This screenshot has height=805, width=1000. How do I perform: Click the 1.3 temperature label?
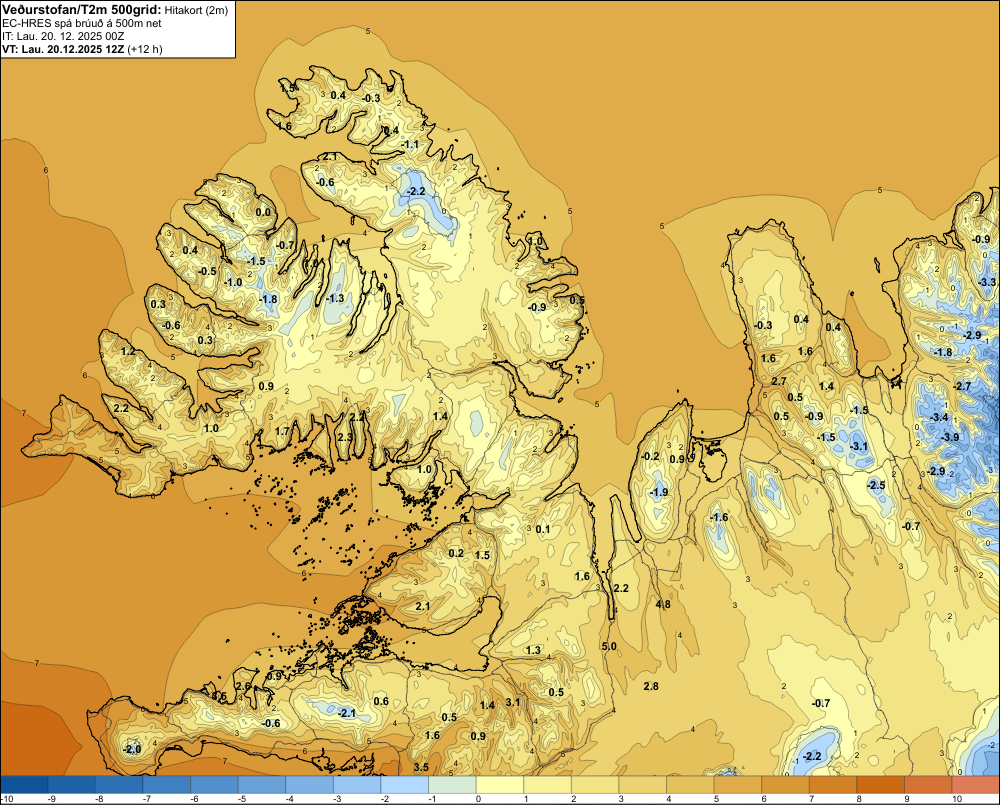point(533,650)
